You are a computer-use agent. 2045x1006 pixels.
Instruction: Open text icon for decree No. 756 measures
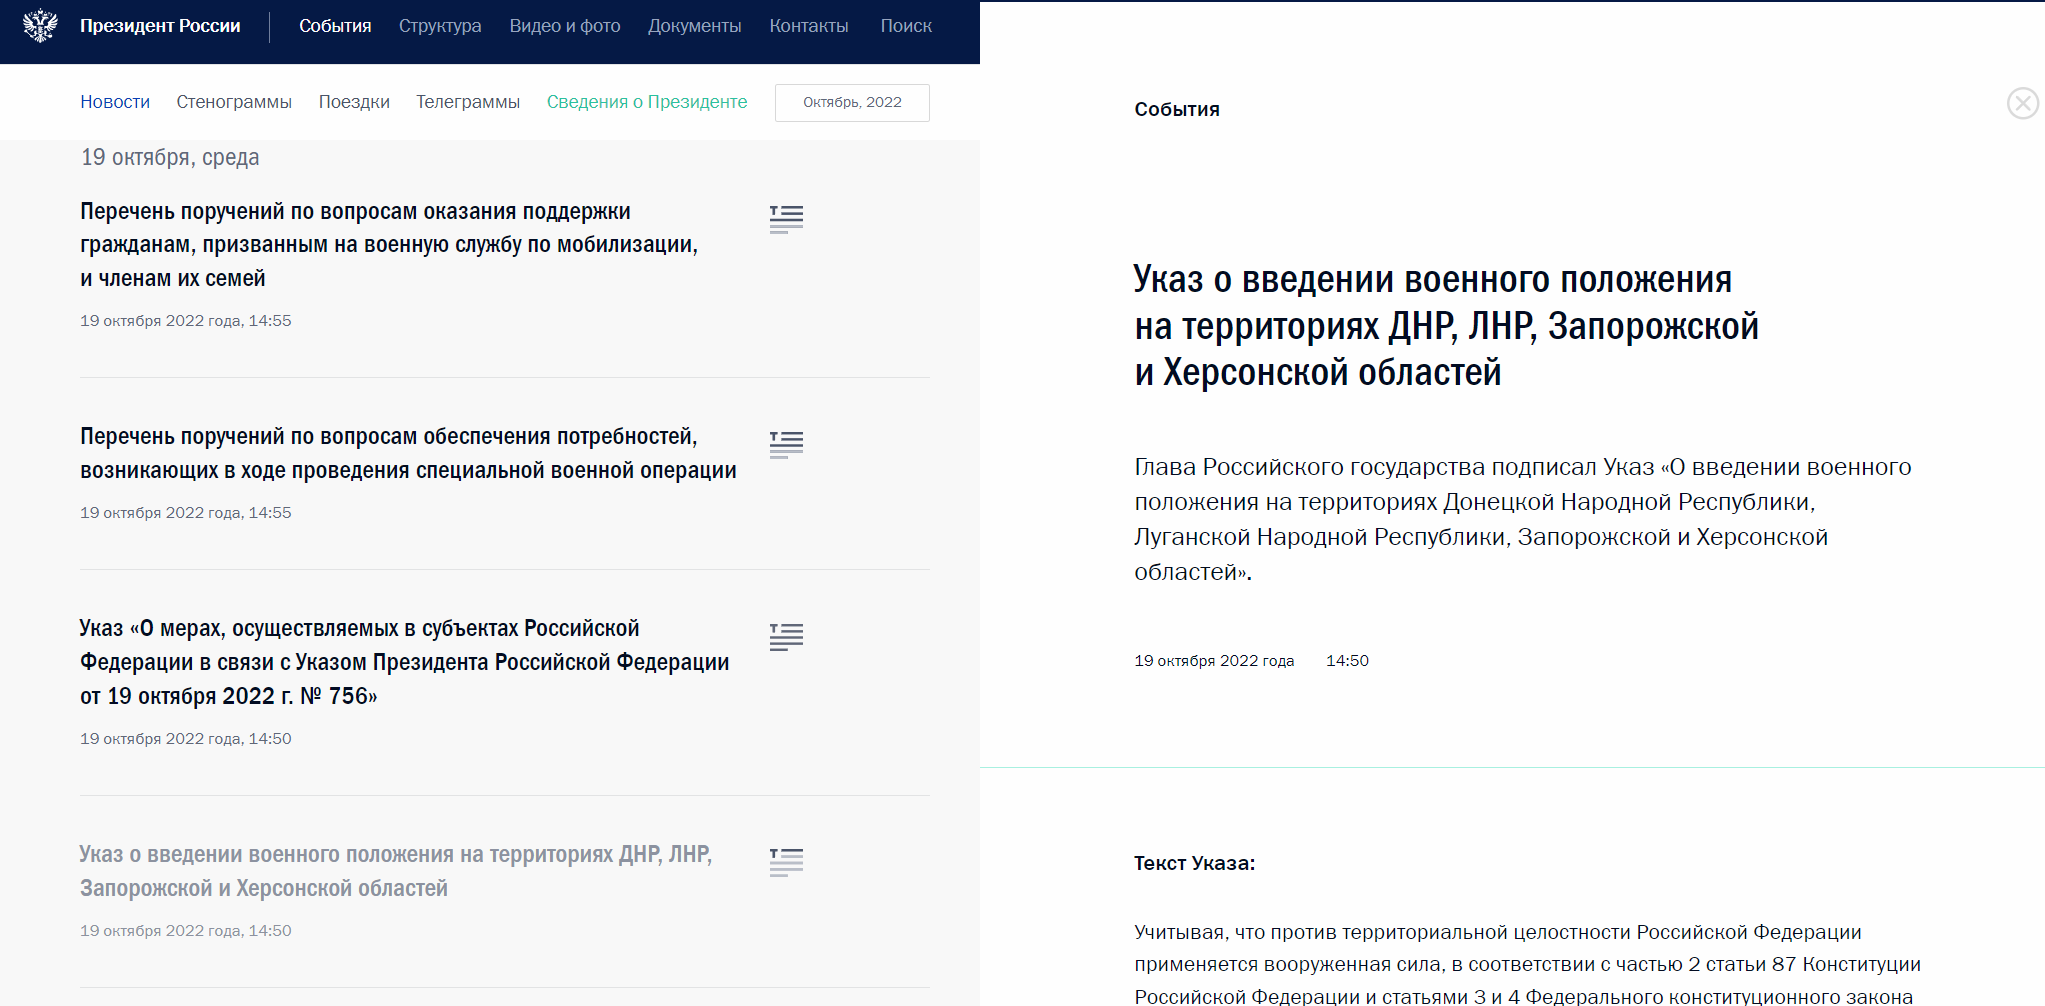click(x=786, y=637)
